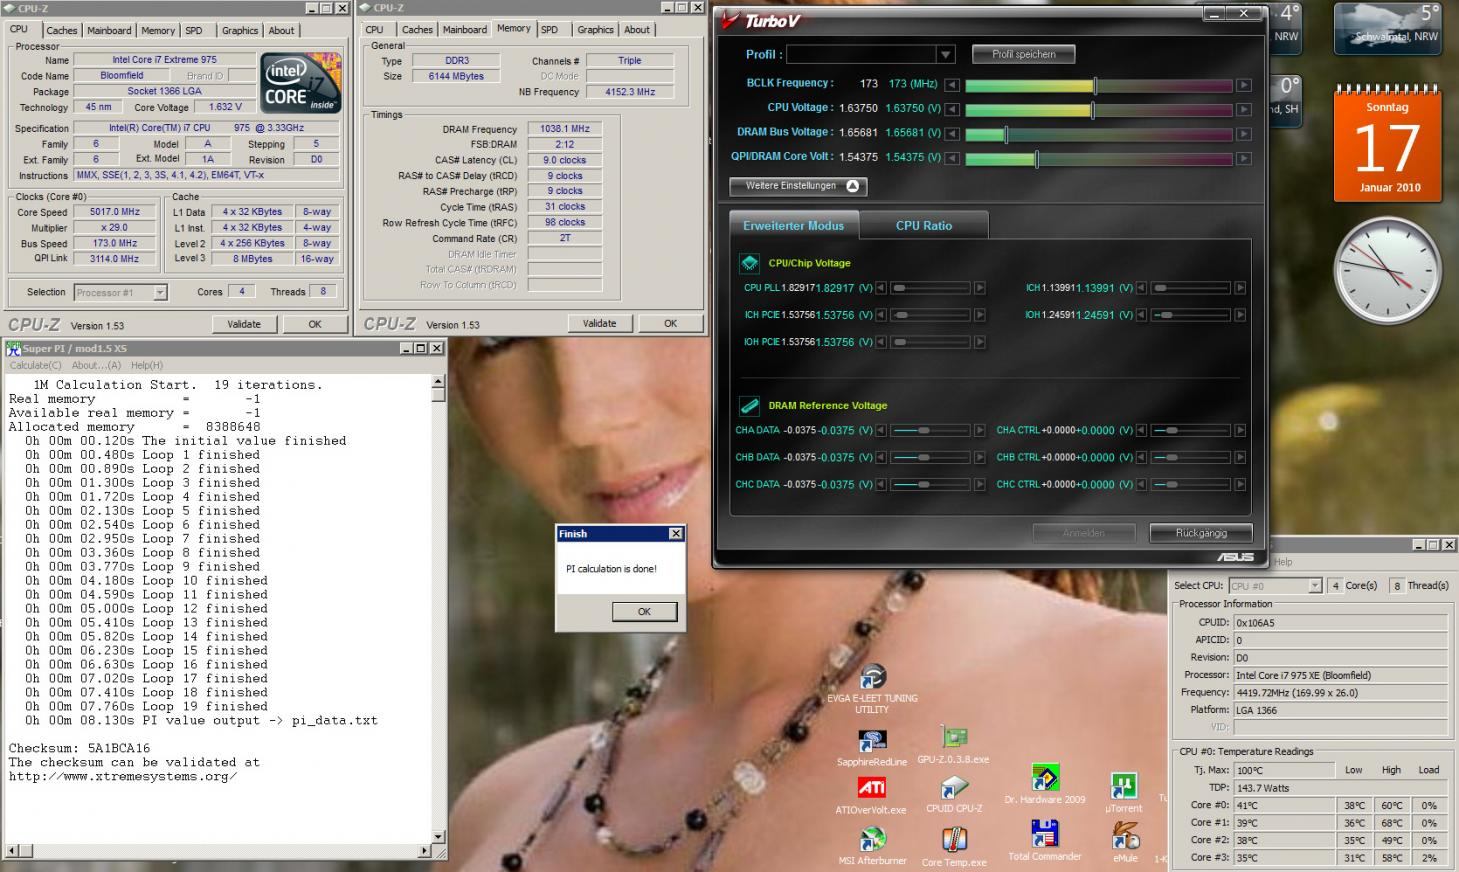Viewport: 1459px width, 872px height.
Task: Open the Help(H) menu in Super PI
Action: (146, 365)
